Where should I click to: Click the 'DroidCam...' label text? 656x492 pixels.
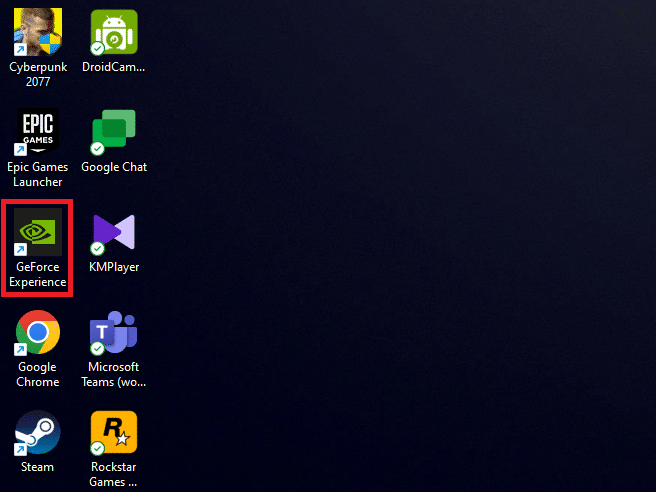coord(114,67)
